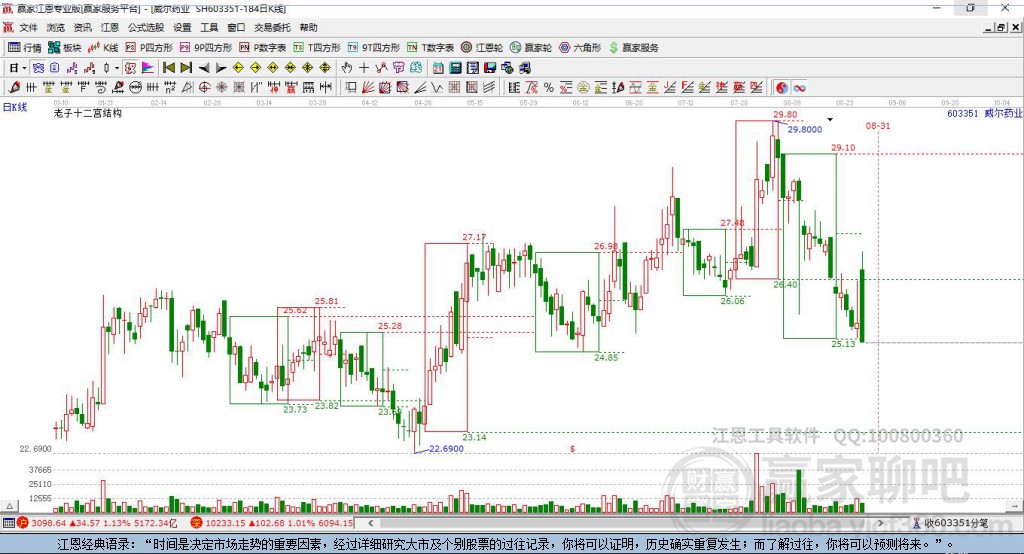The width and height of the screenshot is (1024, 554).
Task: Click the 板块 toolbar button
Action: tap(65, 48)
